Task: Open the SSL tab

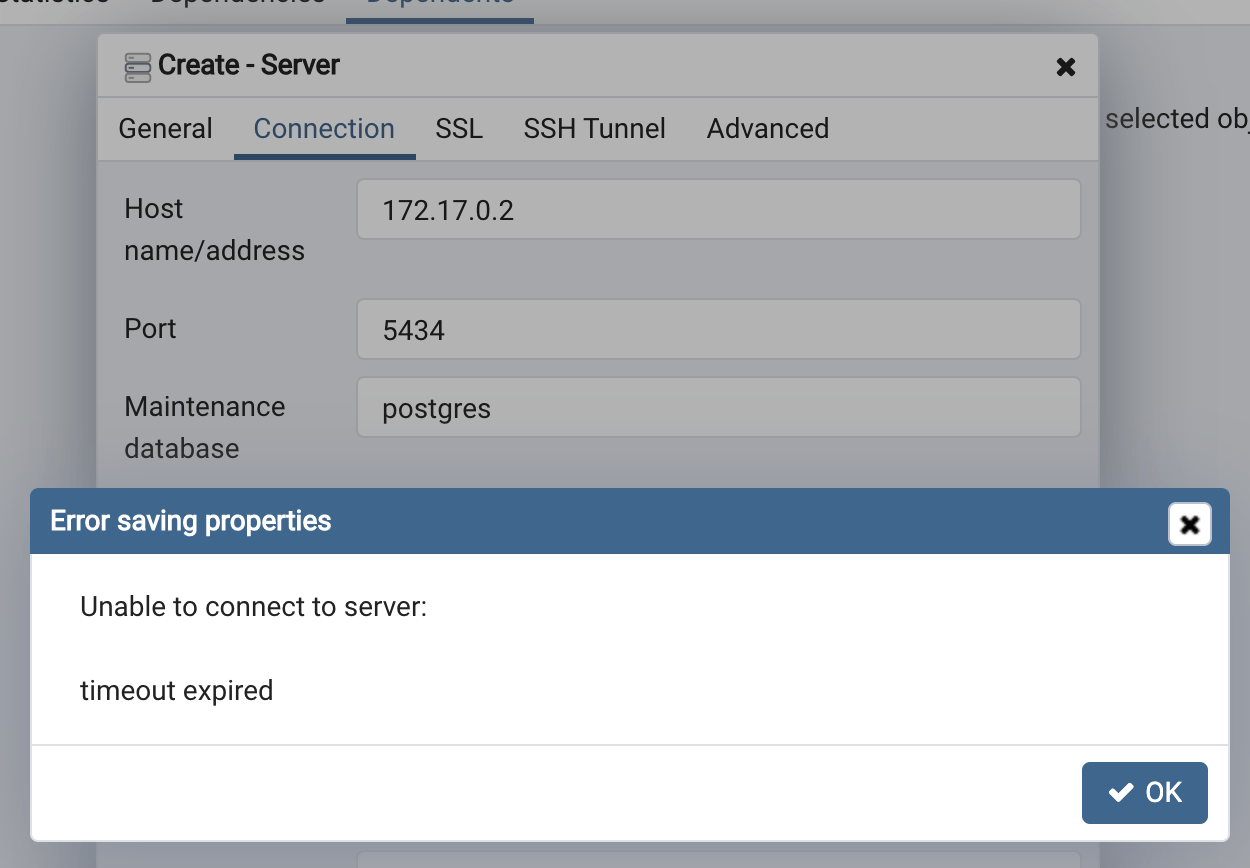Action: click(x=459, y=128)
